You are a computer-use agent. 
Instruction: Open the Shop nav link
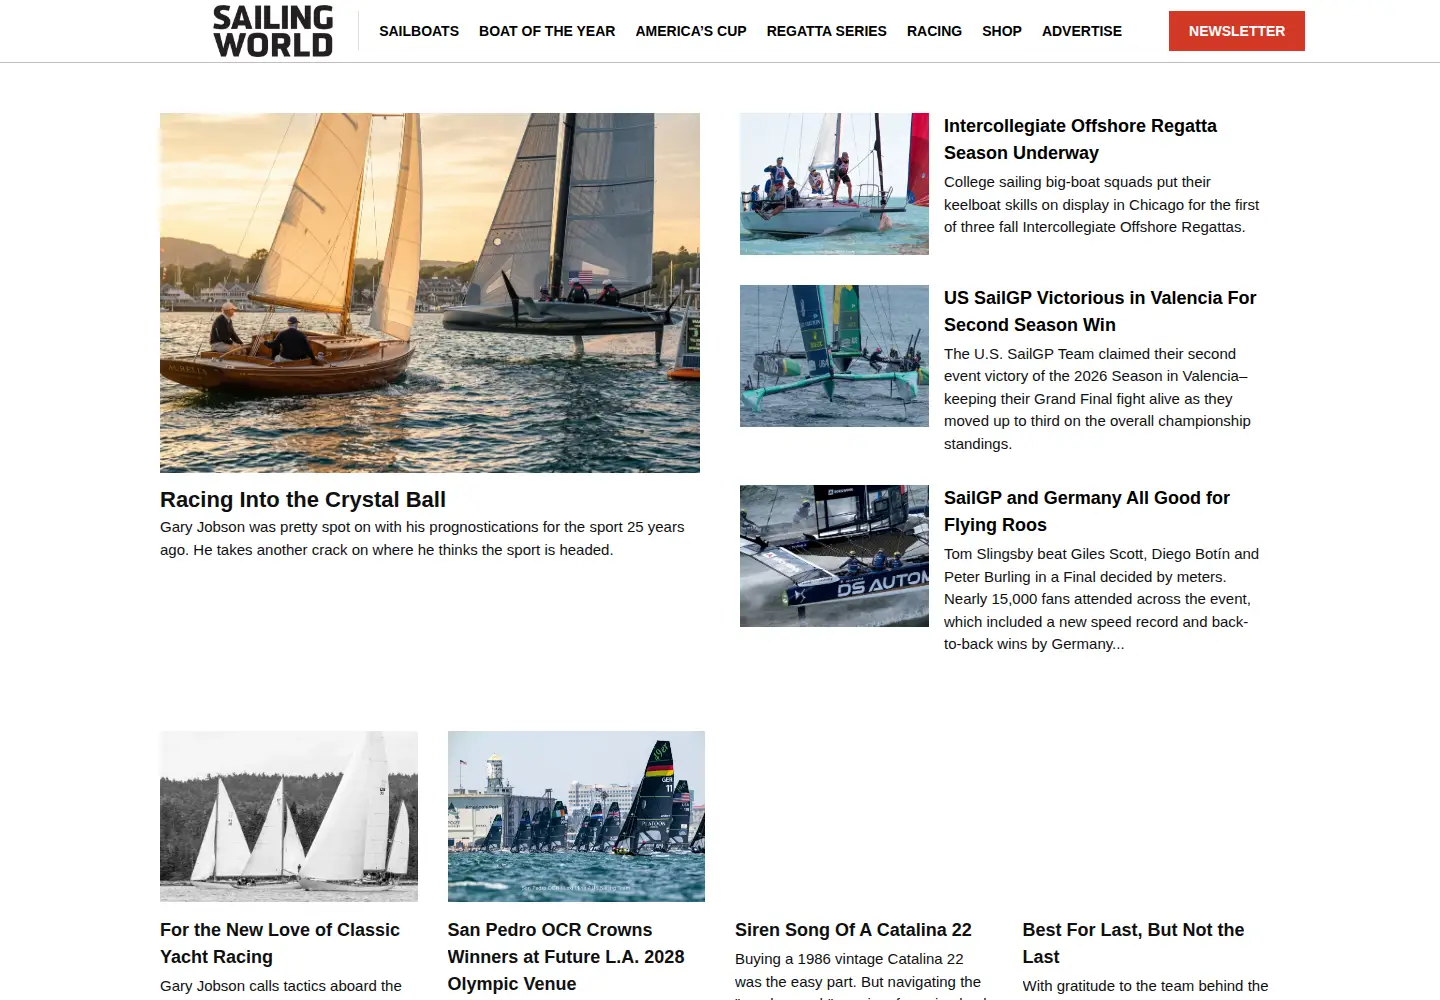(1002, 31)
